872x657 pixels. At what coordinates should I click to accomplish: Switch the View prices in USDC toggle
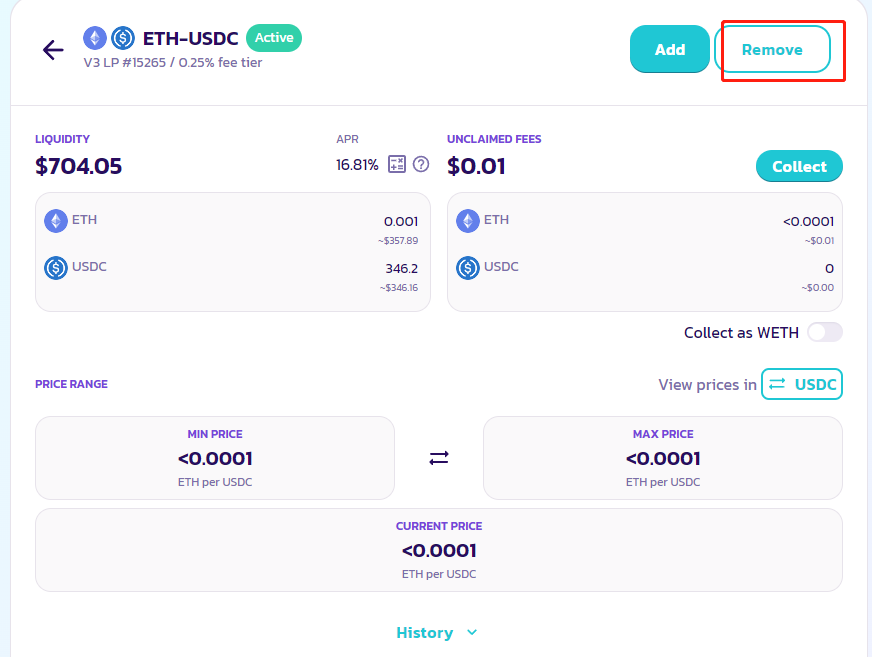tap(802, 384)
